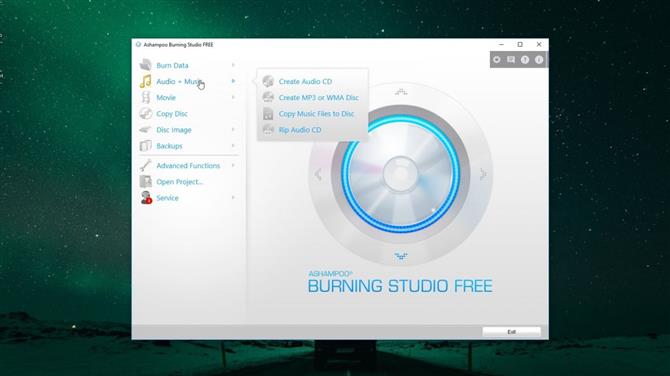Image resolution: width=670 pixels, height=376 pixels.
Task: Choose Create MP3 or WMA Disc
Action: click(x=318, y=97)
